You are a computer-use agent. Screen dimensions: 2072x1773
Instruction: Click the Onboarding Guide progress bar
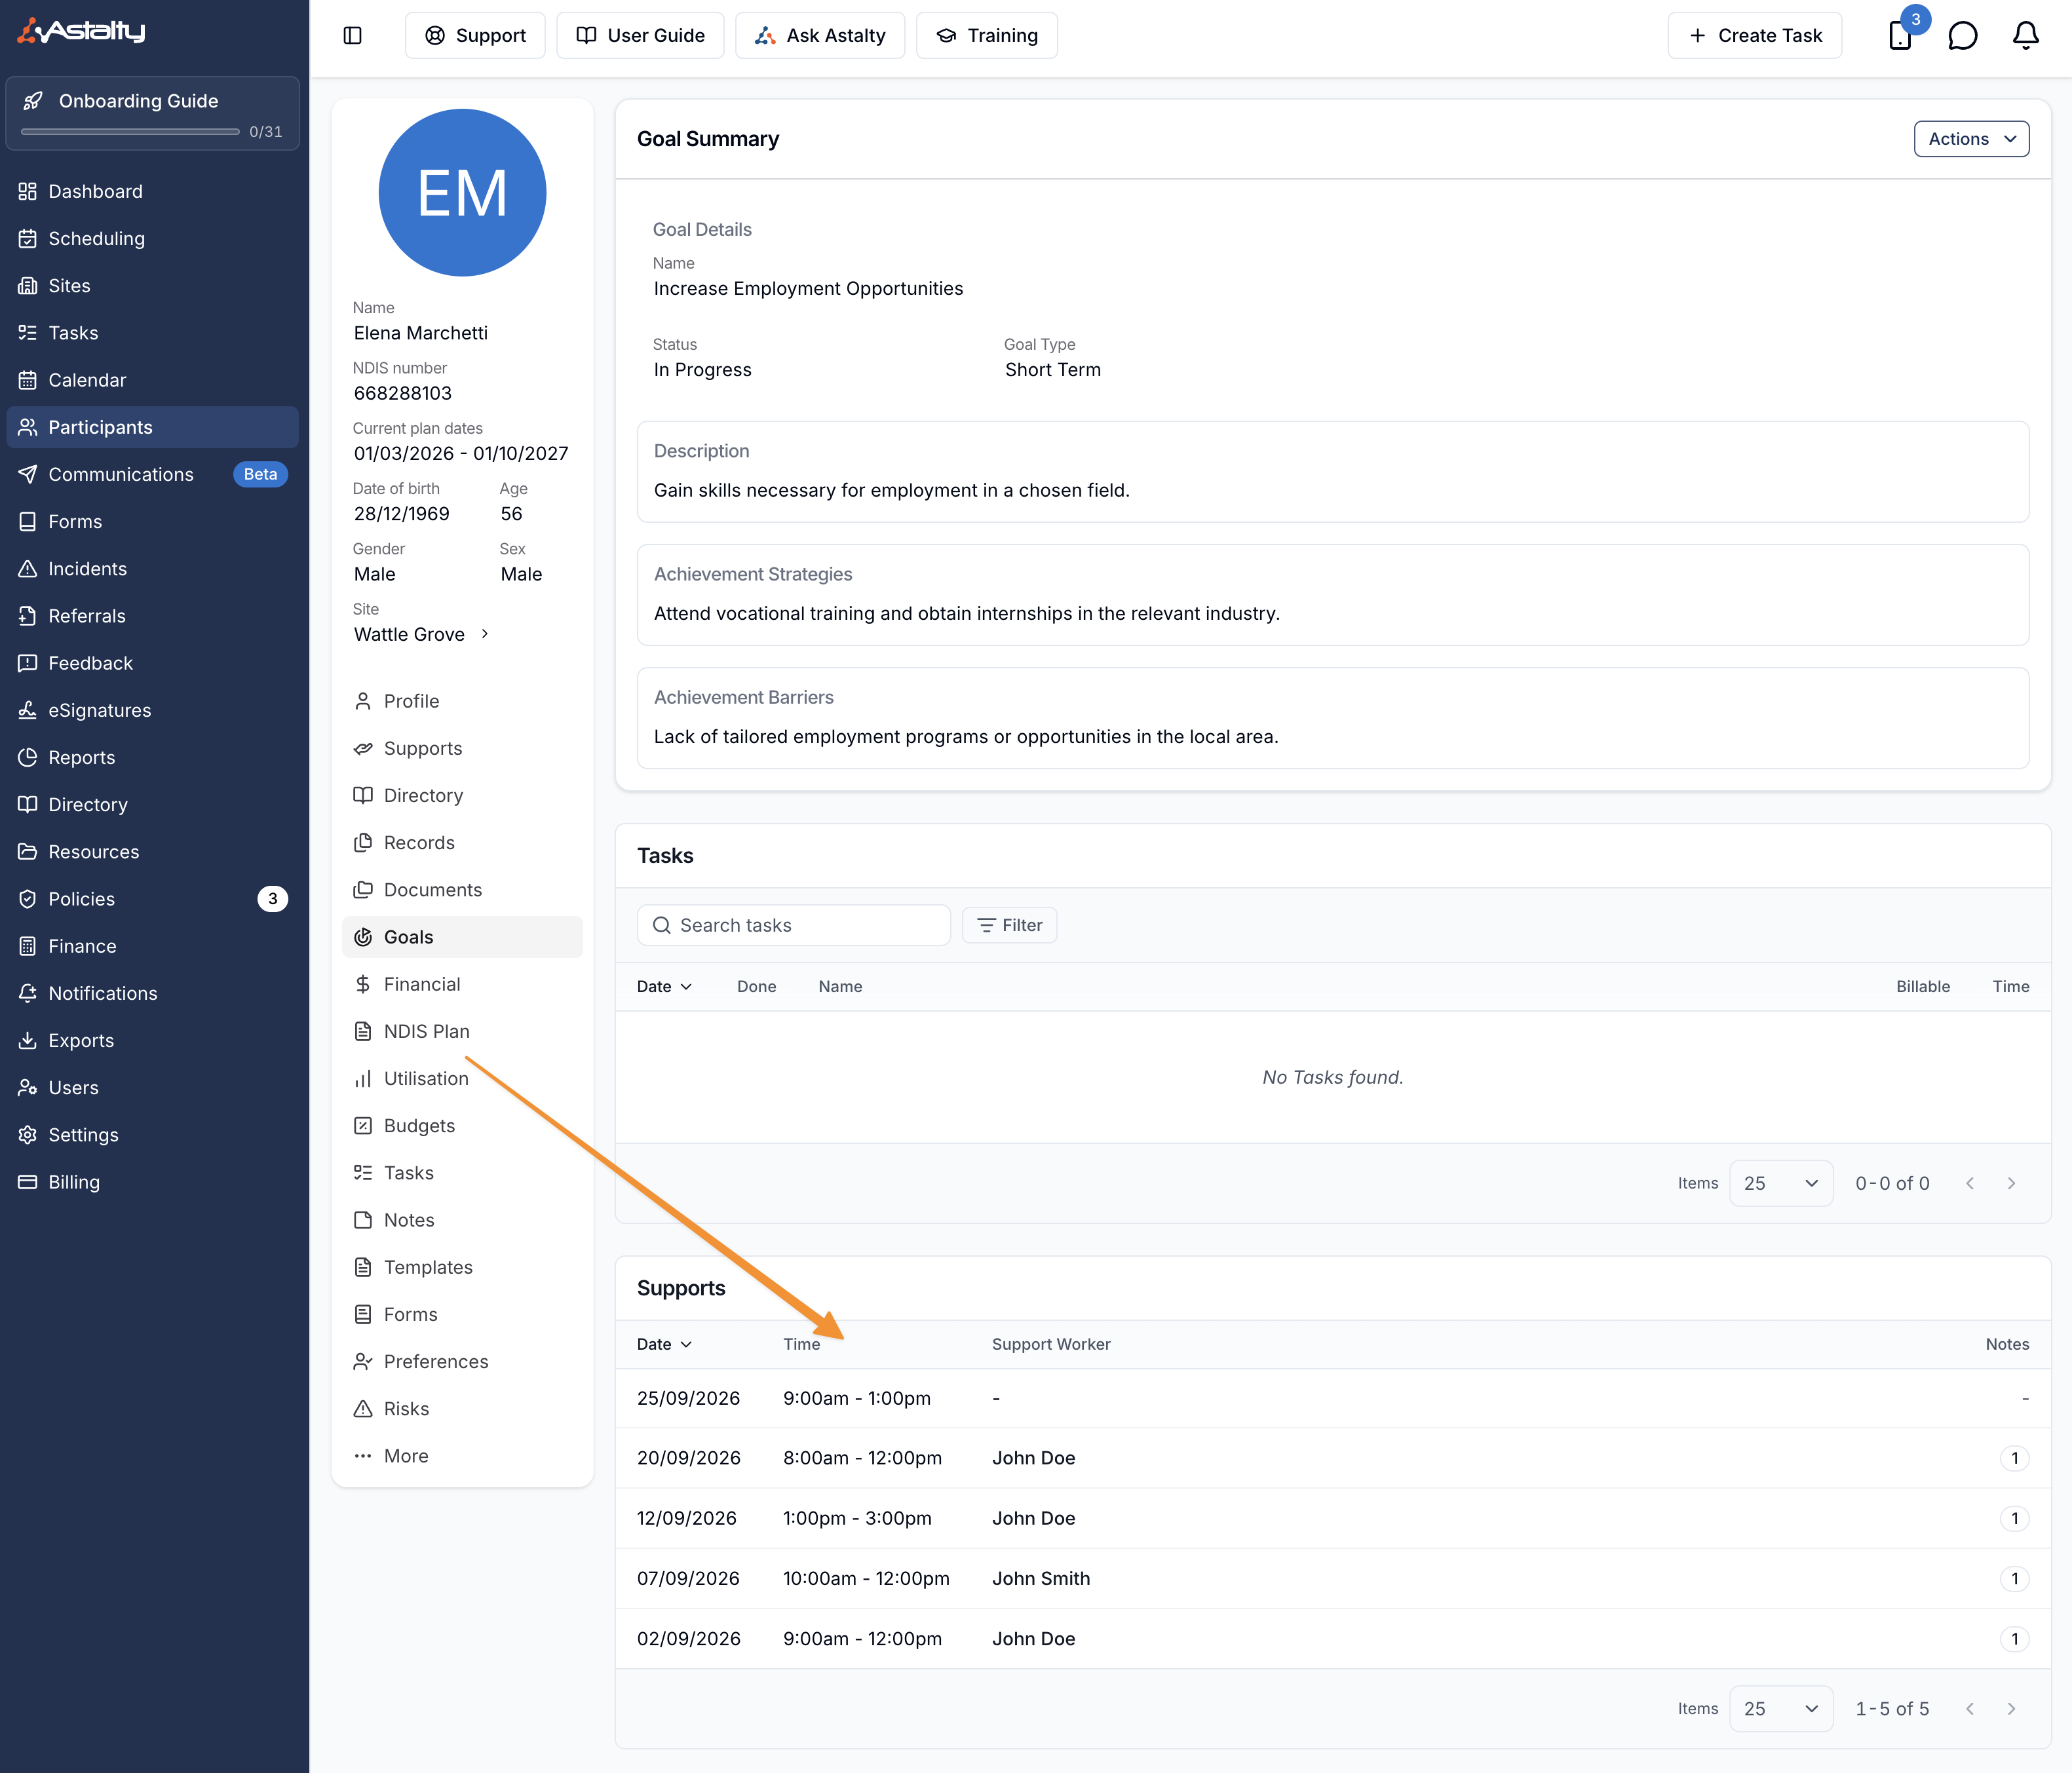(x=130, y=132)
